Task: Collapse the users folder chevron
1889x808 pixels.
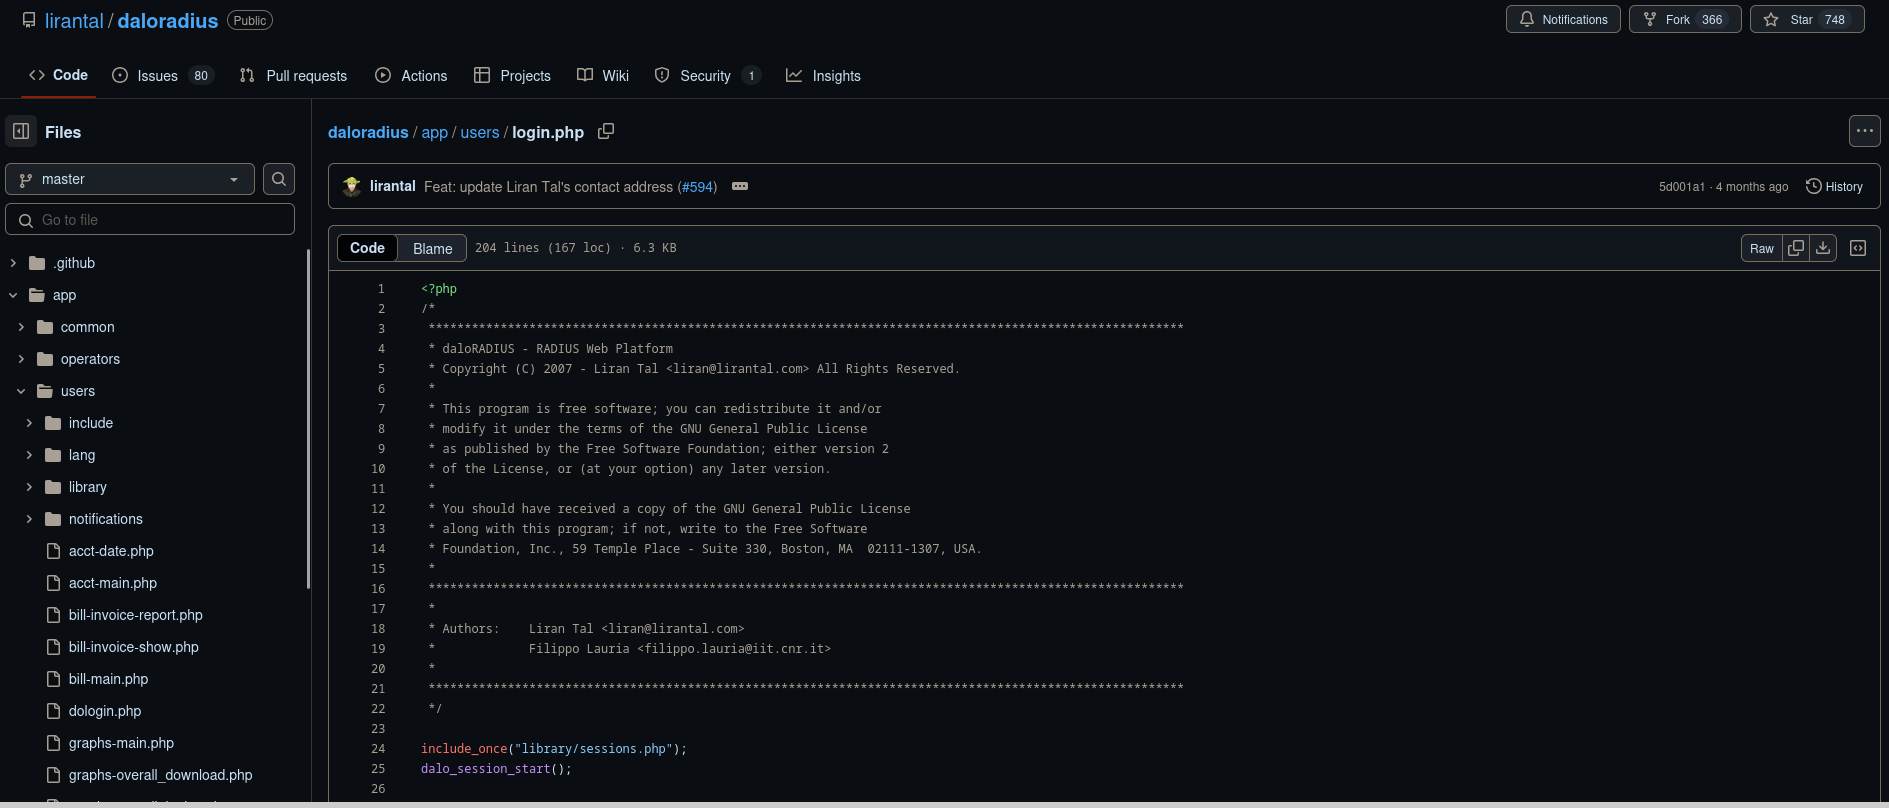Action: 21,391
